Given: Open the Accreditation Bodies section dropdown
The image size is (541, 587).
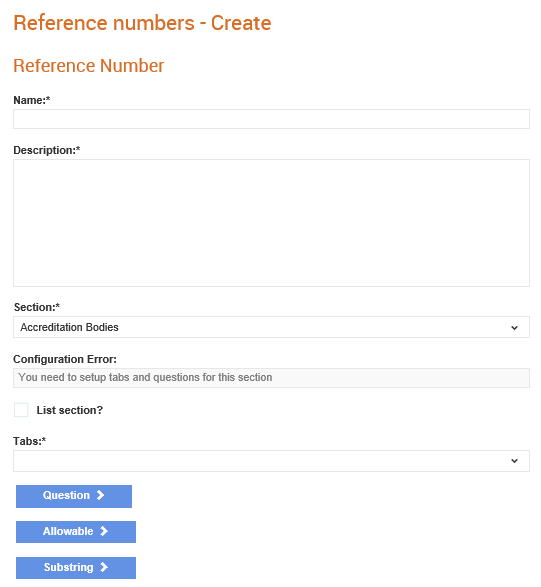Looking at the screenshot, I should (x=271, y=327).
